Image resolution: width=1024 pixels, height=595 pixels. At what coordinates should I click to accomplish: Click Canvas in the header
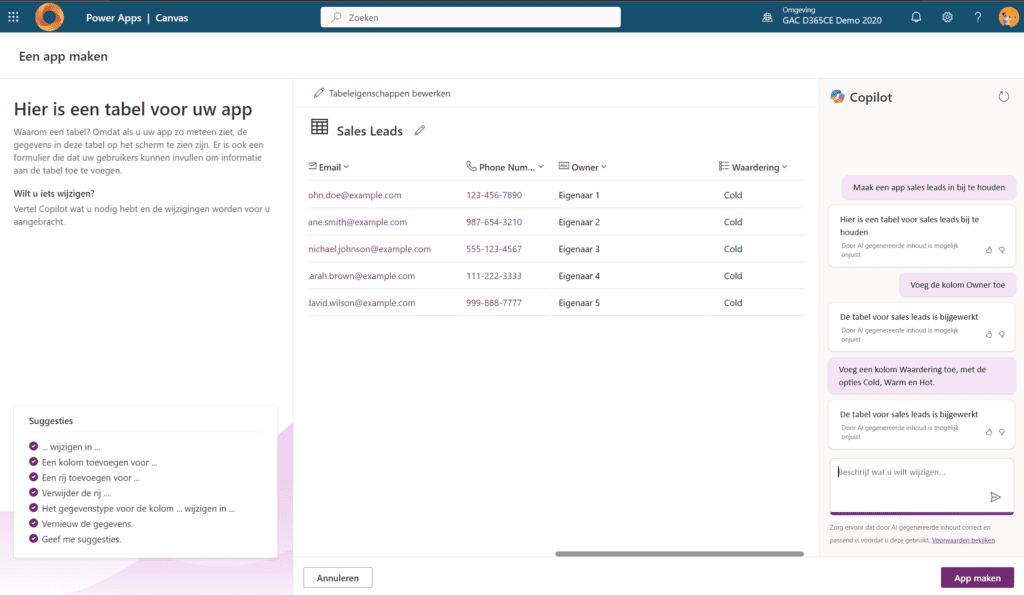click(172, 18)
